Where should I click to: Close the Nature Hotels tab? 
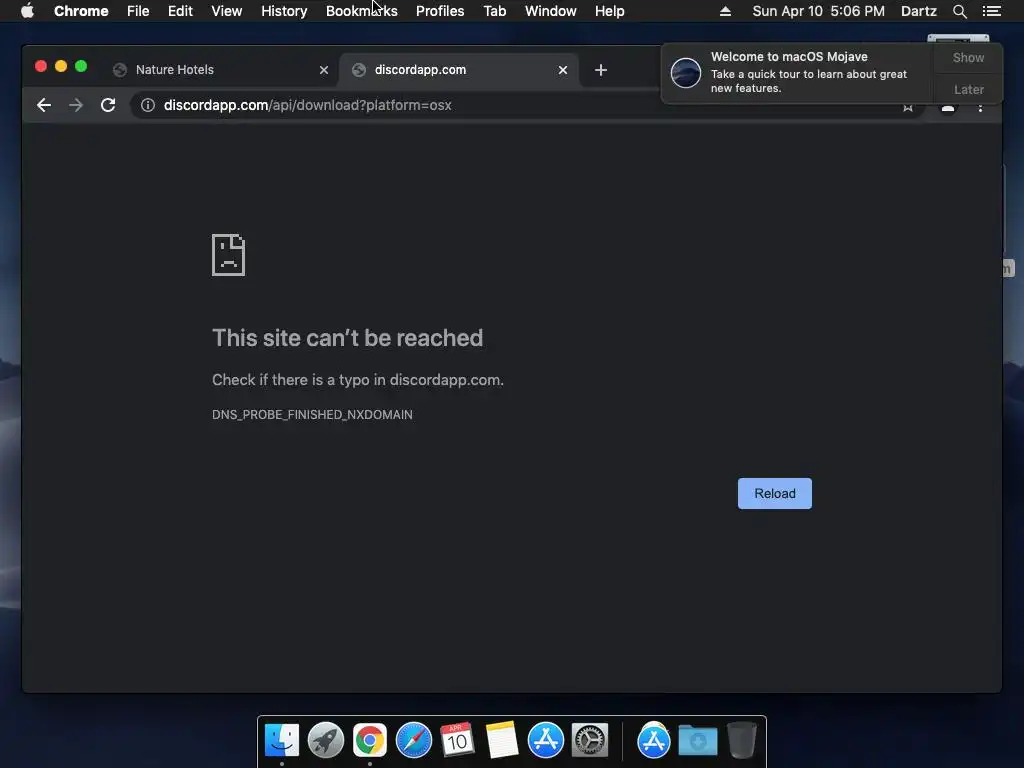pyautogui.click(x=324, y=70)
